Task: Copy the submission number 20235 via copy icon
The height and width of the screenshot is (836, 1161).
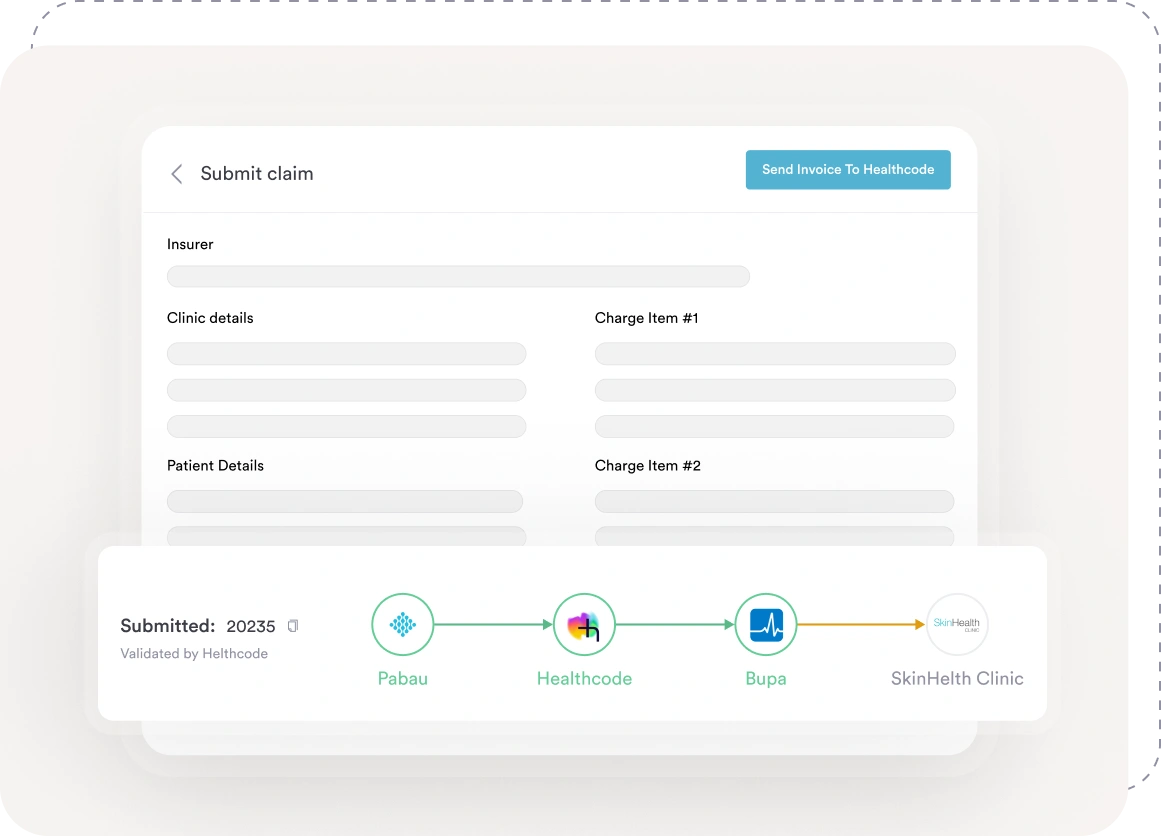Action: click(x=293, y=626)
